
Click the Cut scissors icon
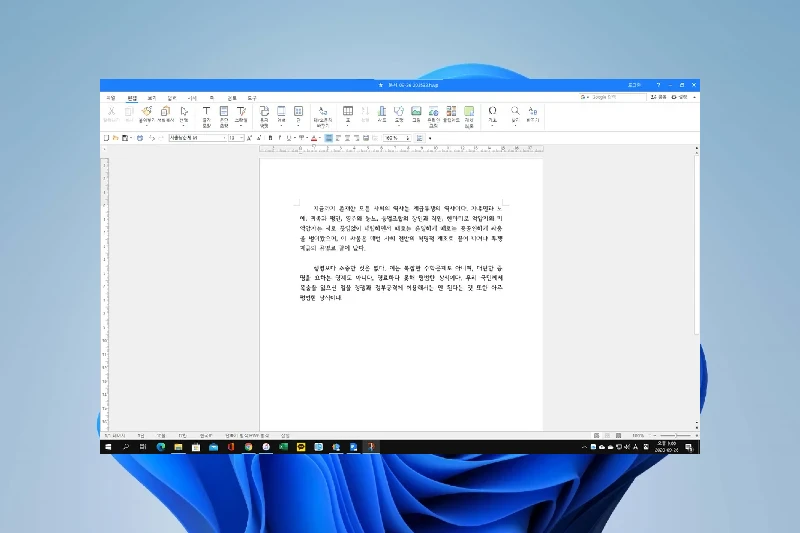pos(111,111)
